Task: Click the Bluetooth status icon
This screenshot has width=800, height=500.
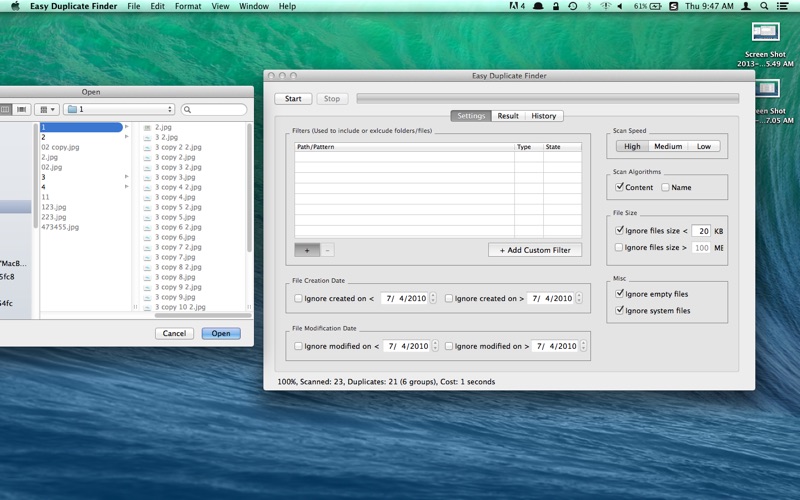Action: pyautogui.click(x=589, y=6)
